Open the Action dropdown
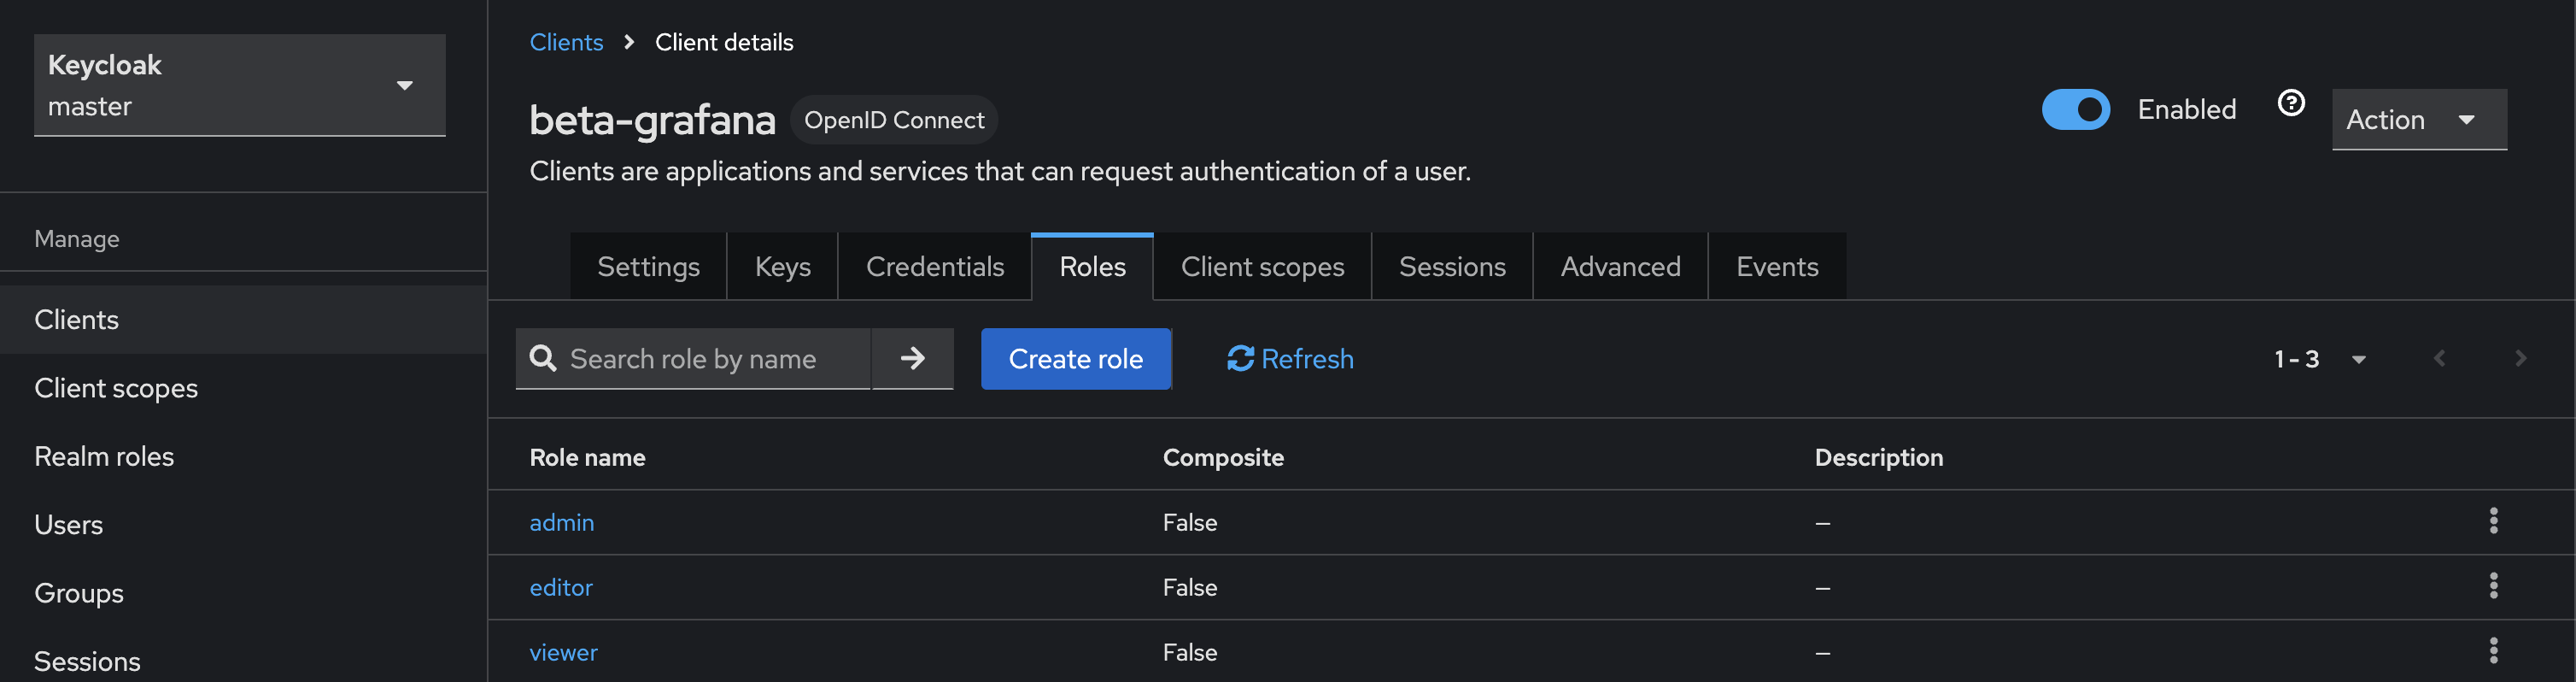The height and width of the screenshot is (682, 2576). tap(2418, 119)
